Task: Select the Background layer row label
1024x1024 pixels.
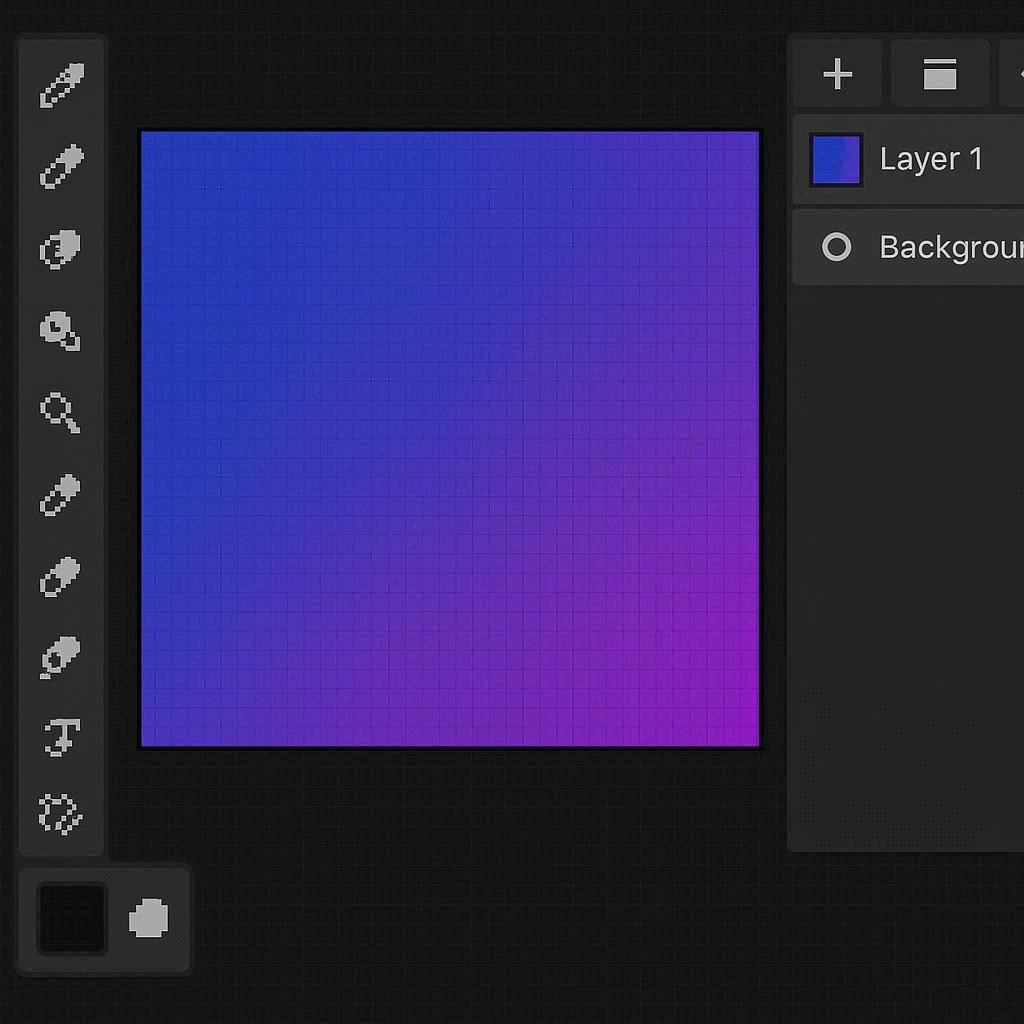Action: pyautogui.click(x=950, y=247)
